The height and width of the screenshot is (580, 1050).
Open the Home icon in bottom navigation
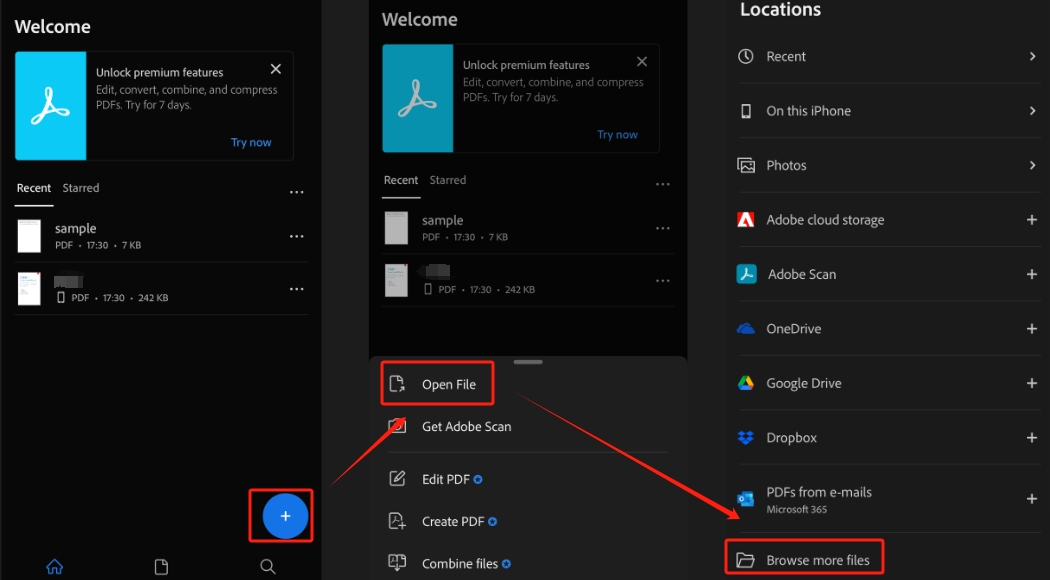[x=55, y=567]
